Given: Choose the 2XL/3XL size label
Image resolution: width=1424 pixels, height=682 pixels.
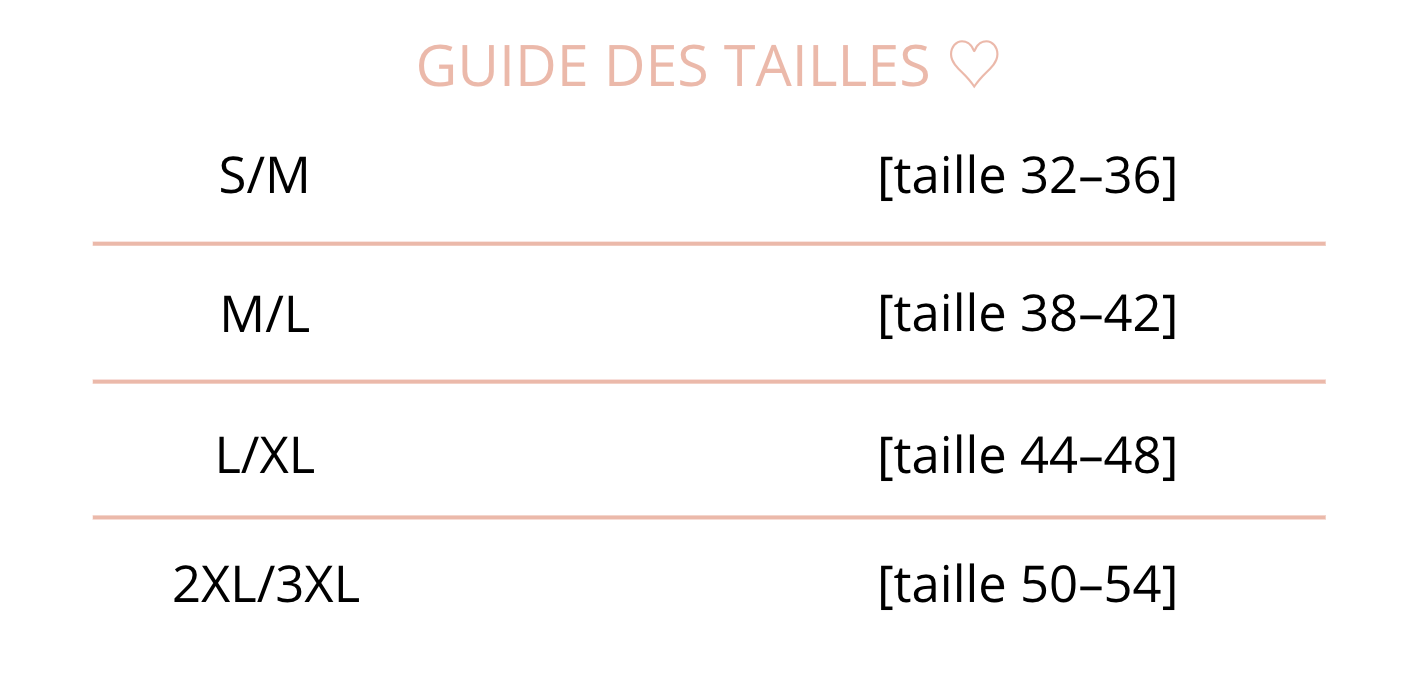Looking at the screenshot, I should tap(265, 586).
